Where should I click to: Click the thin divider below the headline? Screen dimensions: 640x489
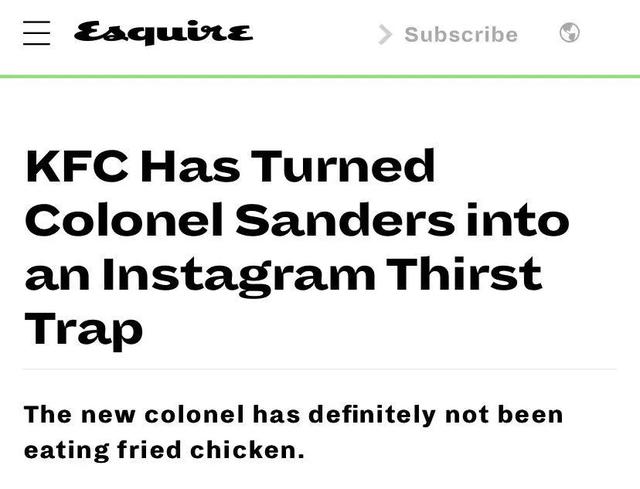tap(320, 369)
